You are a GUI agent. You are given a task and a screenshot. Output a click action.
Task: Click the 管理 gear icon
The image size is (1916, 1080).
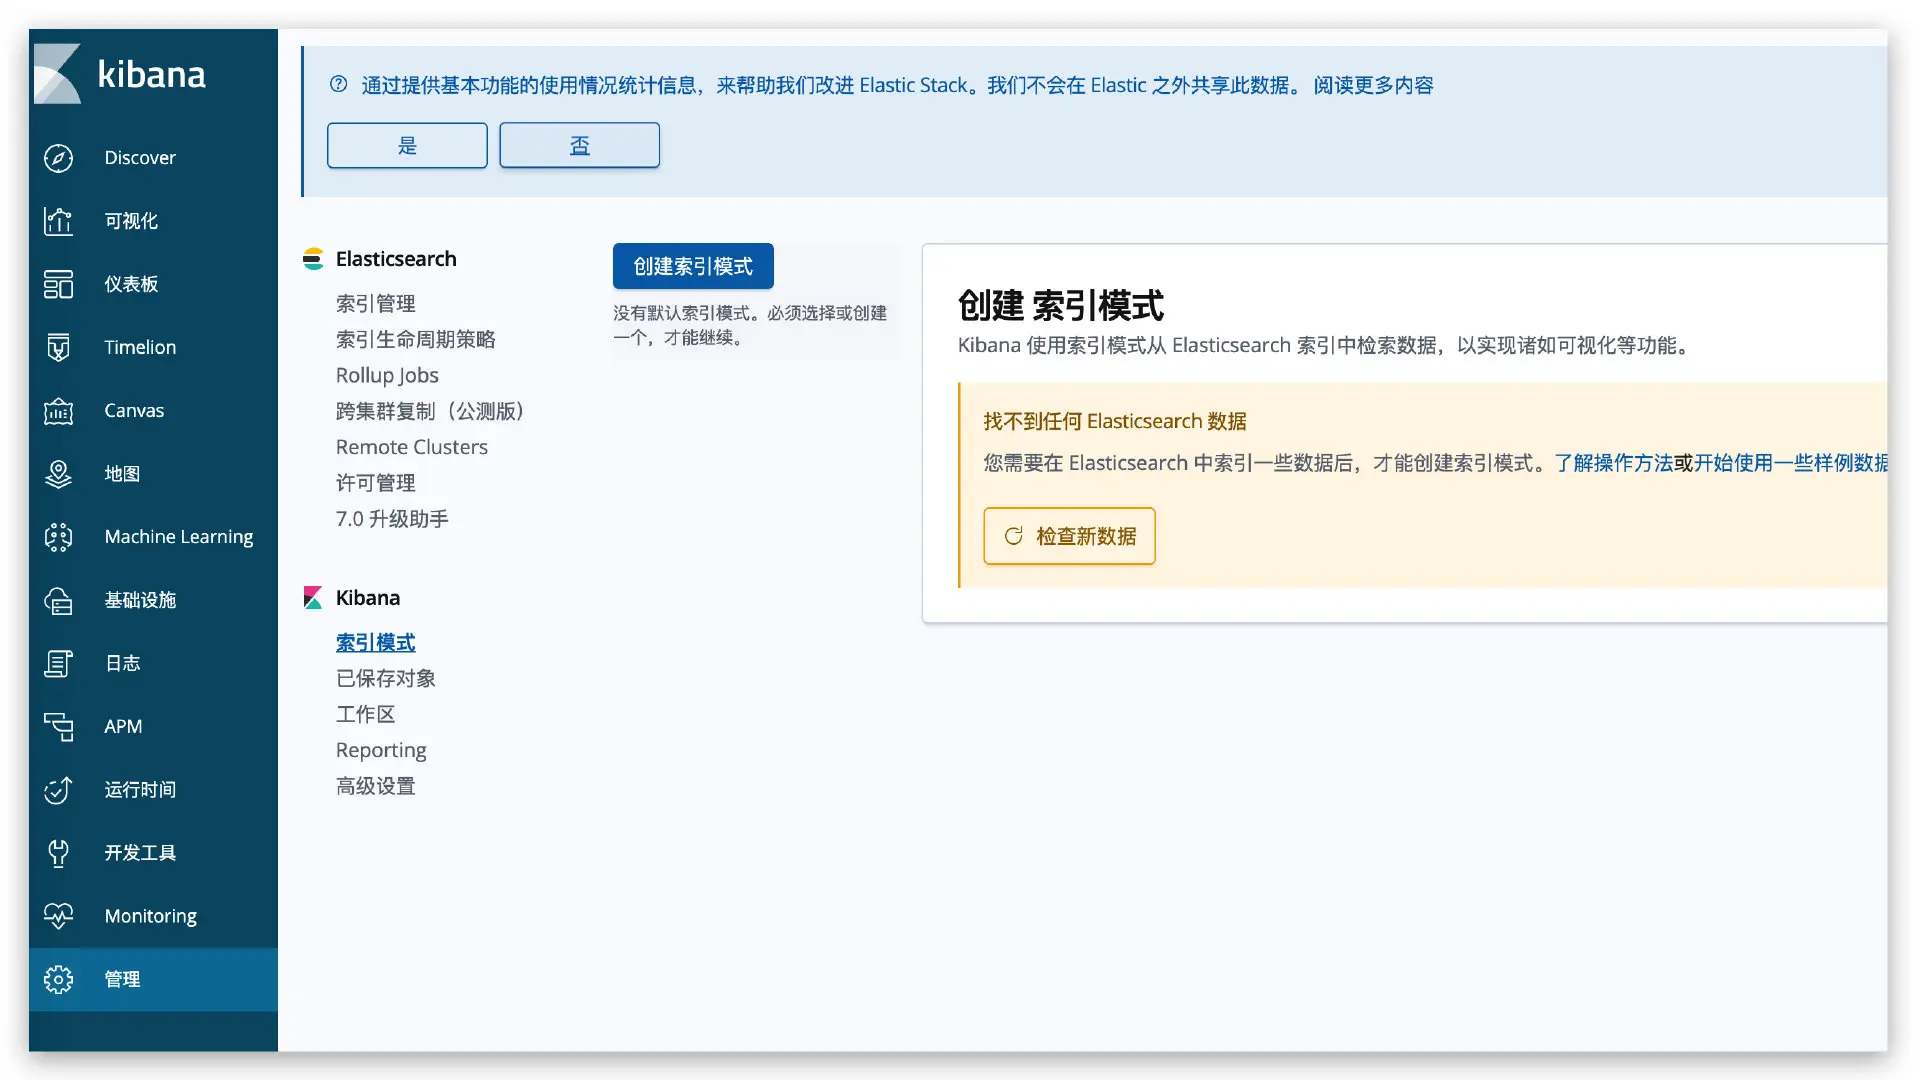(x=58, y=979)
